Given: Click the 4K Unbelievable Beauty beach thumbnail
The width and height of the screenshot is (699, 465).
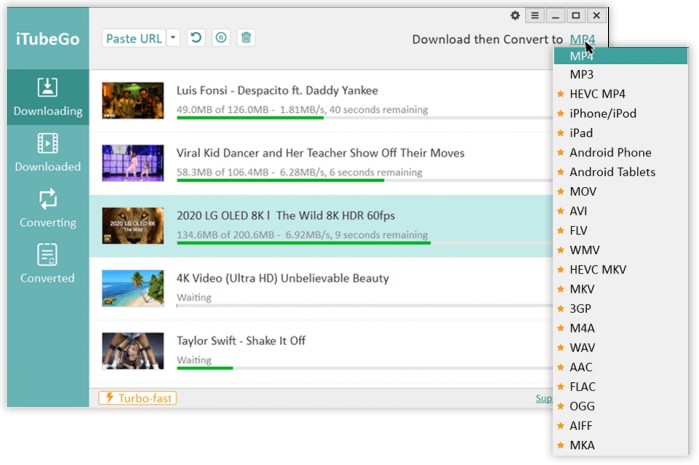Looking at the screenshot, I should (133, 288).
